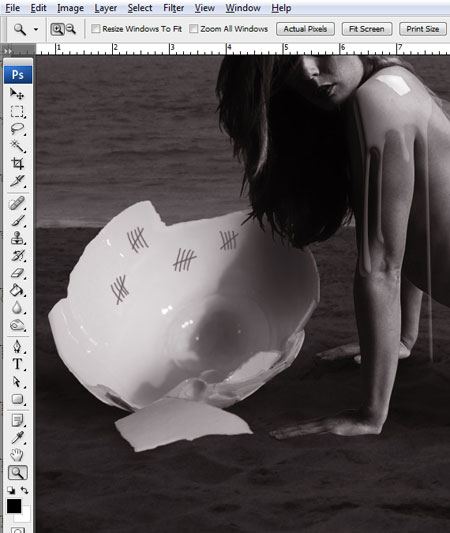Click the Photoshop Ps logo
The width and height of the screenshot is (450, 533).
18,75
